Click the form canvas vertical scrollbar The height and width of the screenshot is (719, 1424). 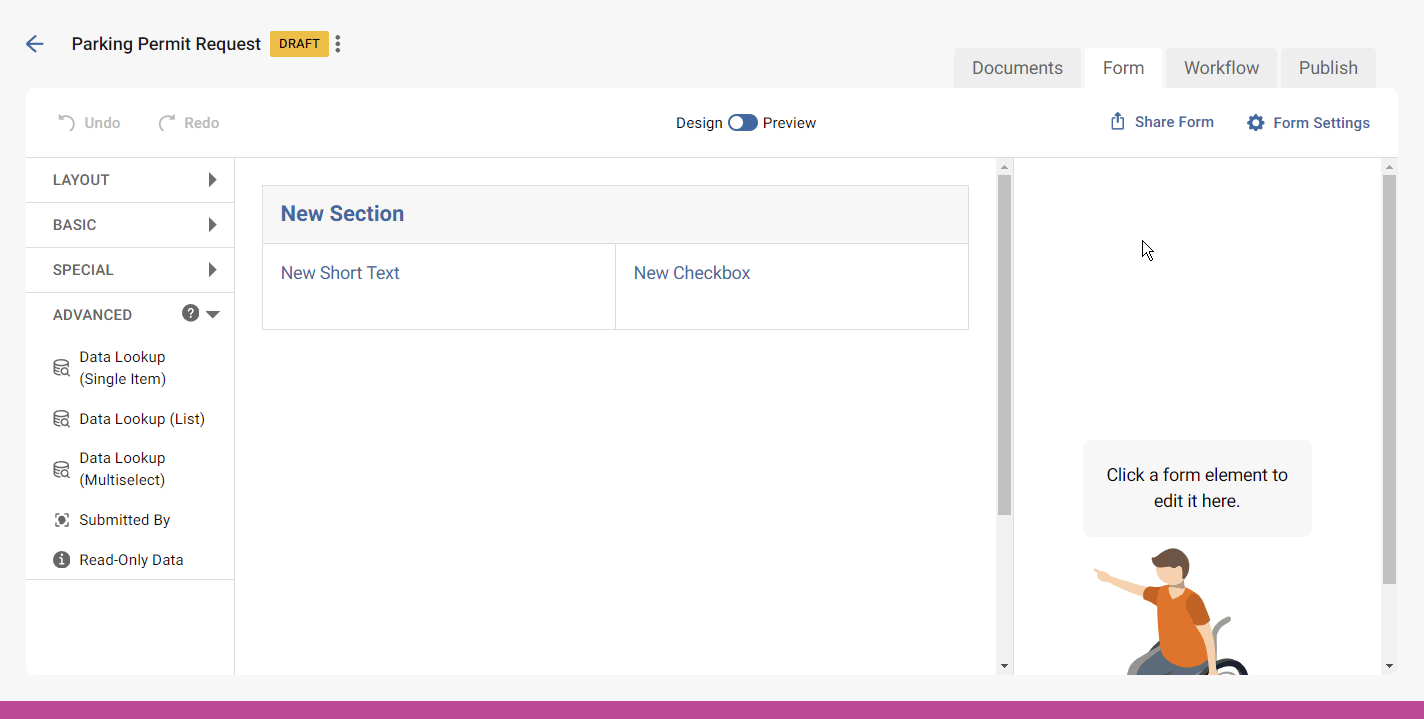[1005, 345]
